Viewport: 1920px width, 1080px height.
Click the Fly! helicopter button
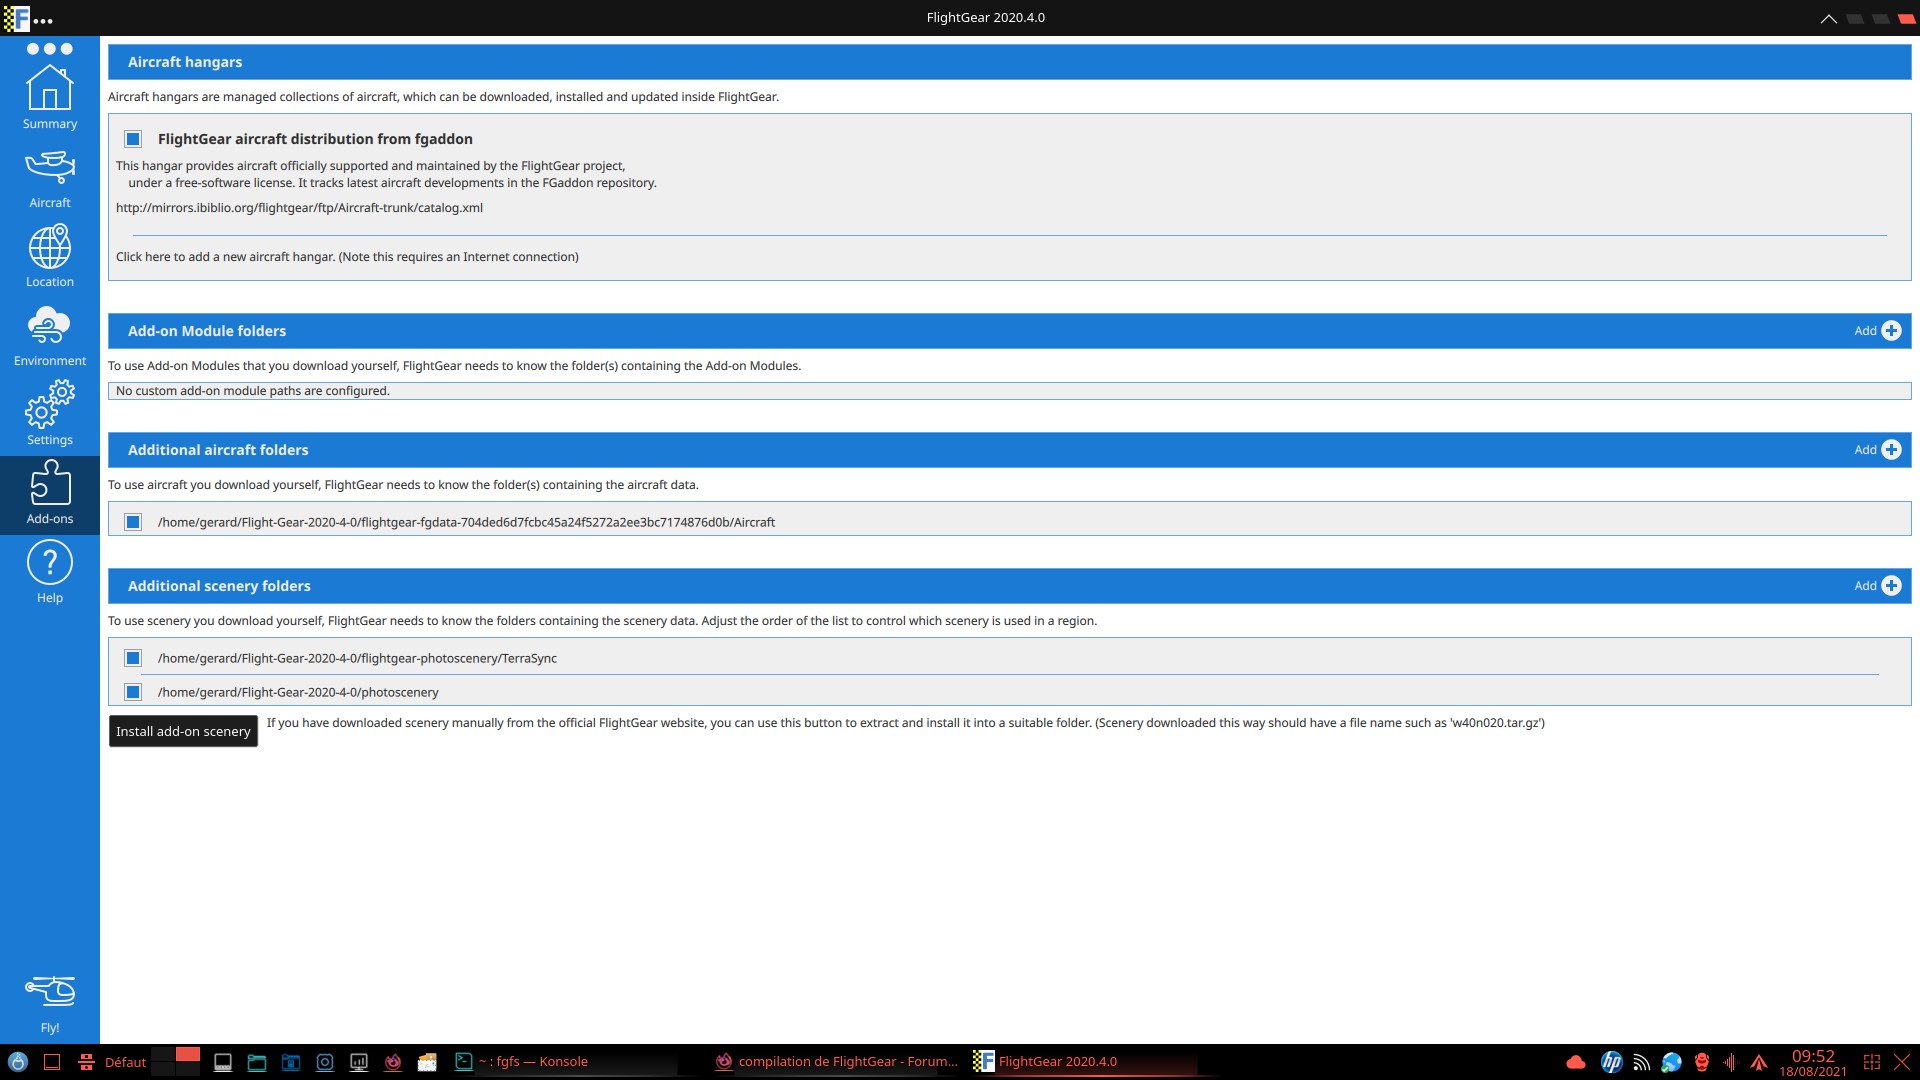click(50, 1004)
